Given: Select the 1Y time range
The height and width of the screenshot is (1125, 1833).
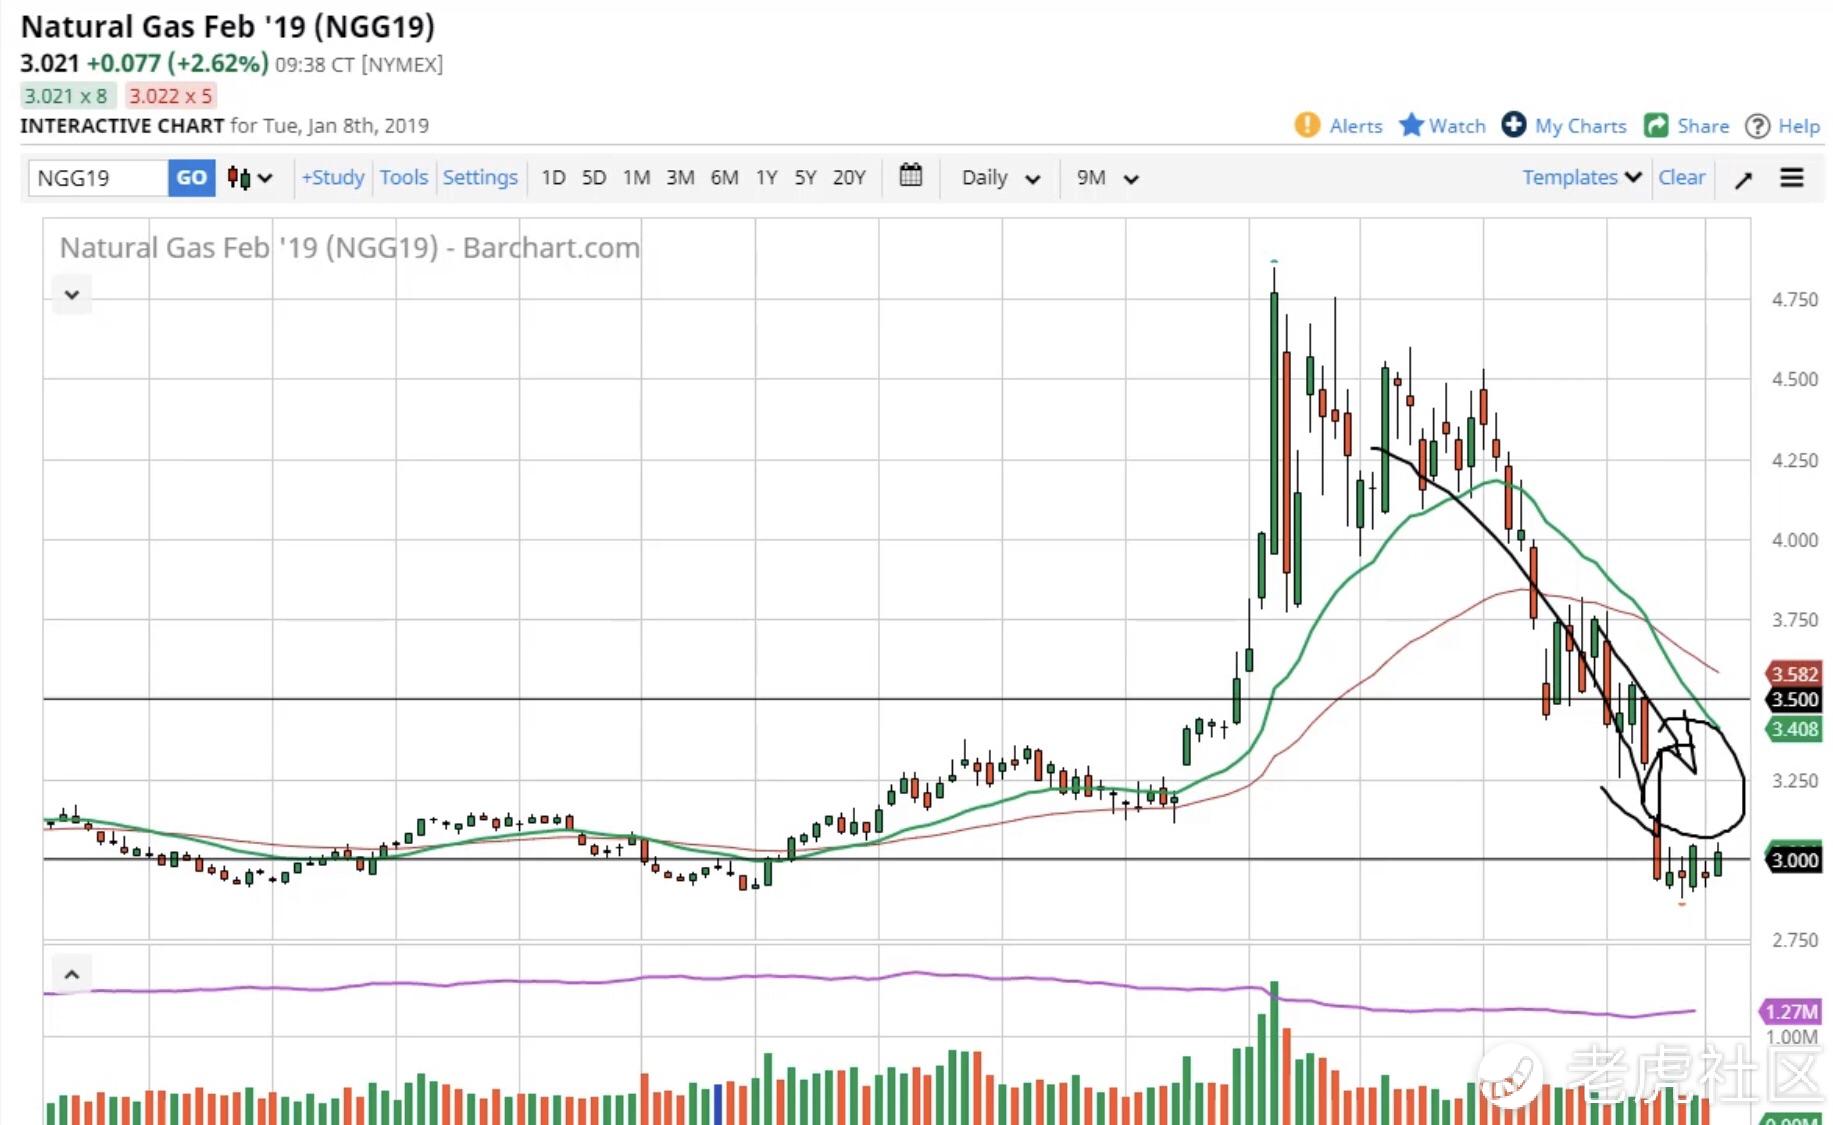Looking at the screenshot, I should (766, 178).
